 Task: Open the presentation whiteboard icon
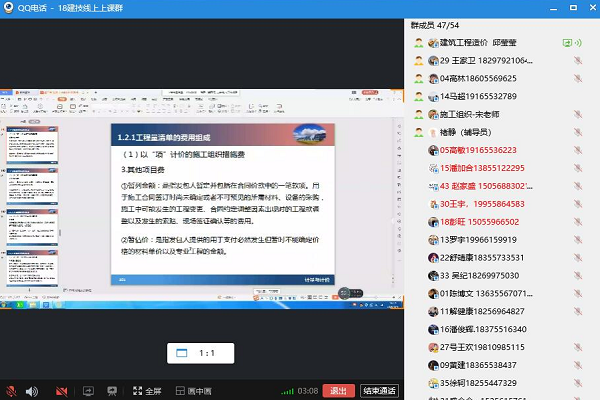[111, 391]
